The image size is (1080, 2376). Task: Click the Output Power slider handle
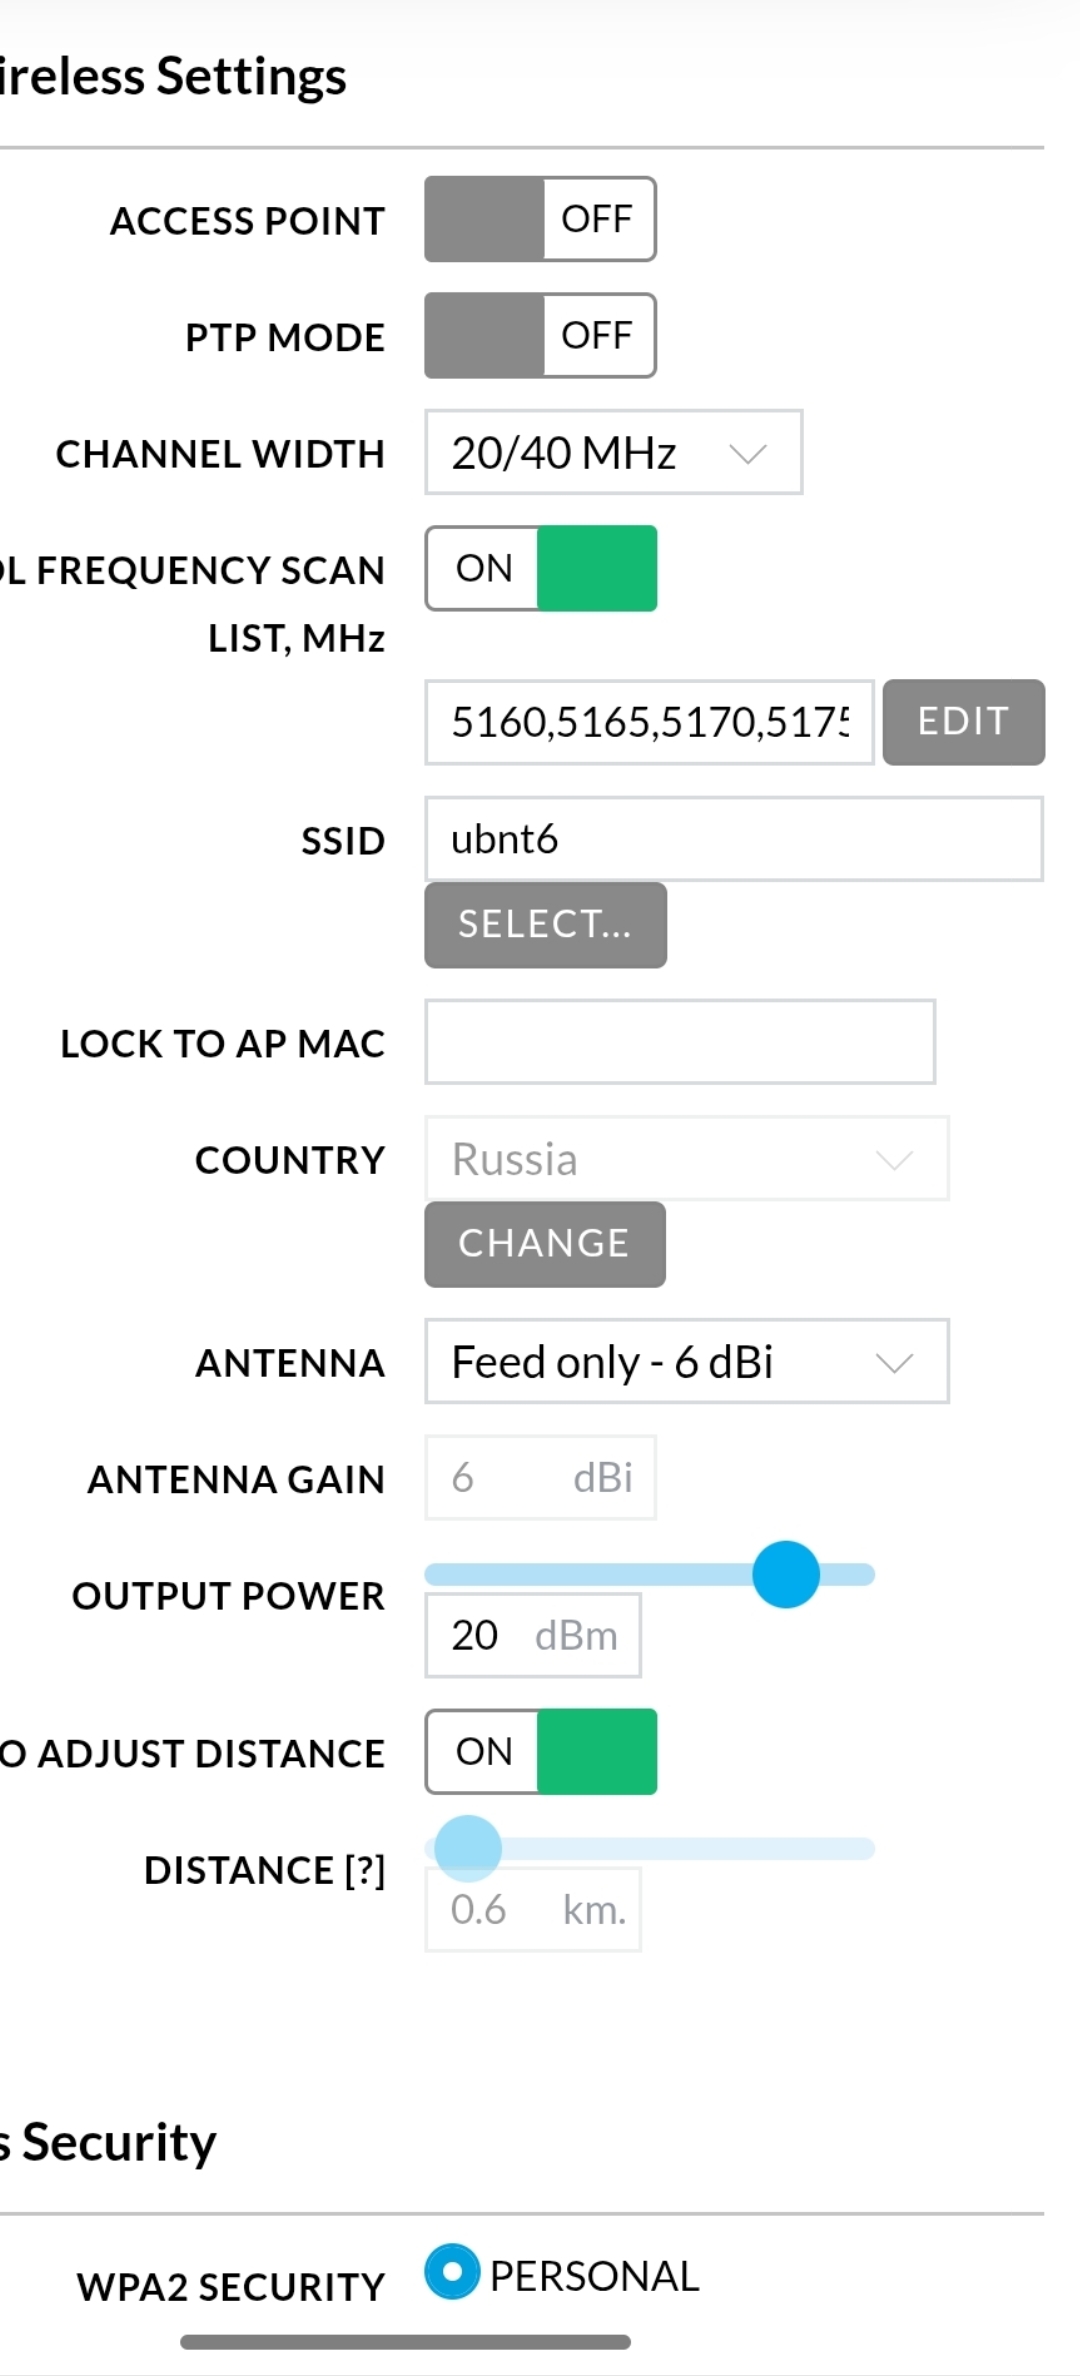[x=786, y=1574]
